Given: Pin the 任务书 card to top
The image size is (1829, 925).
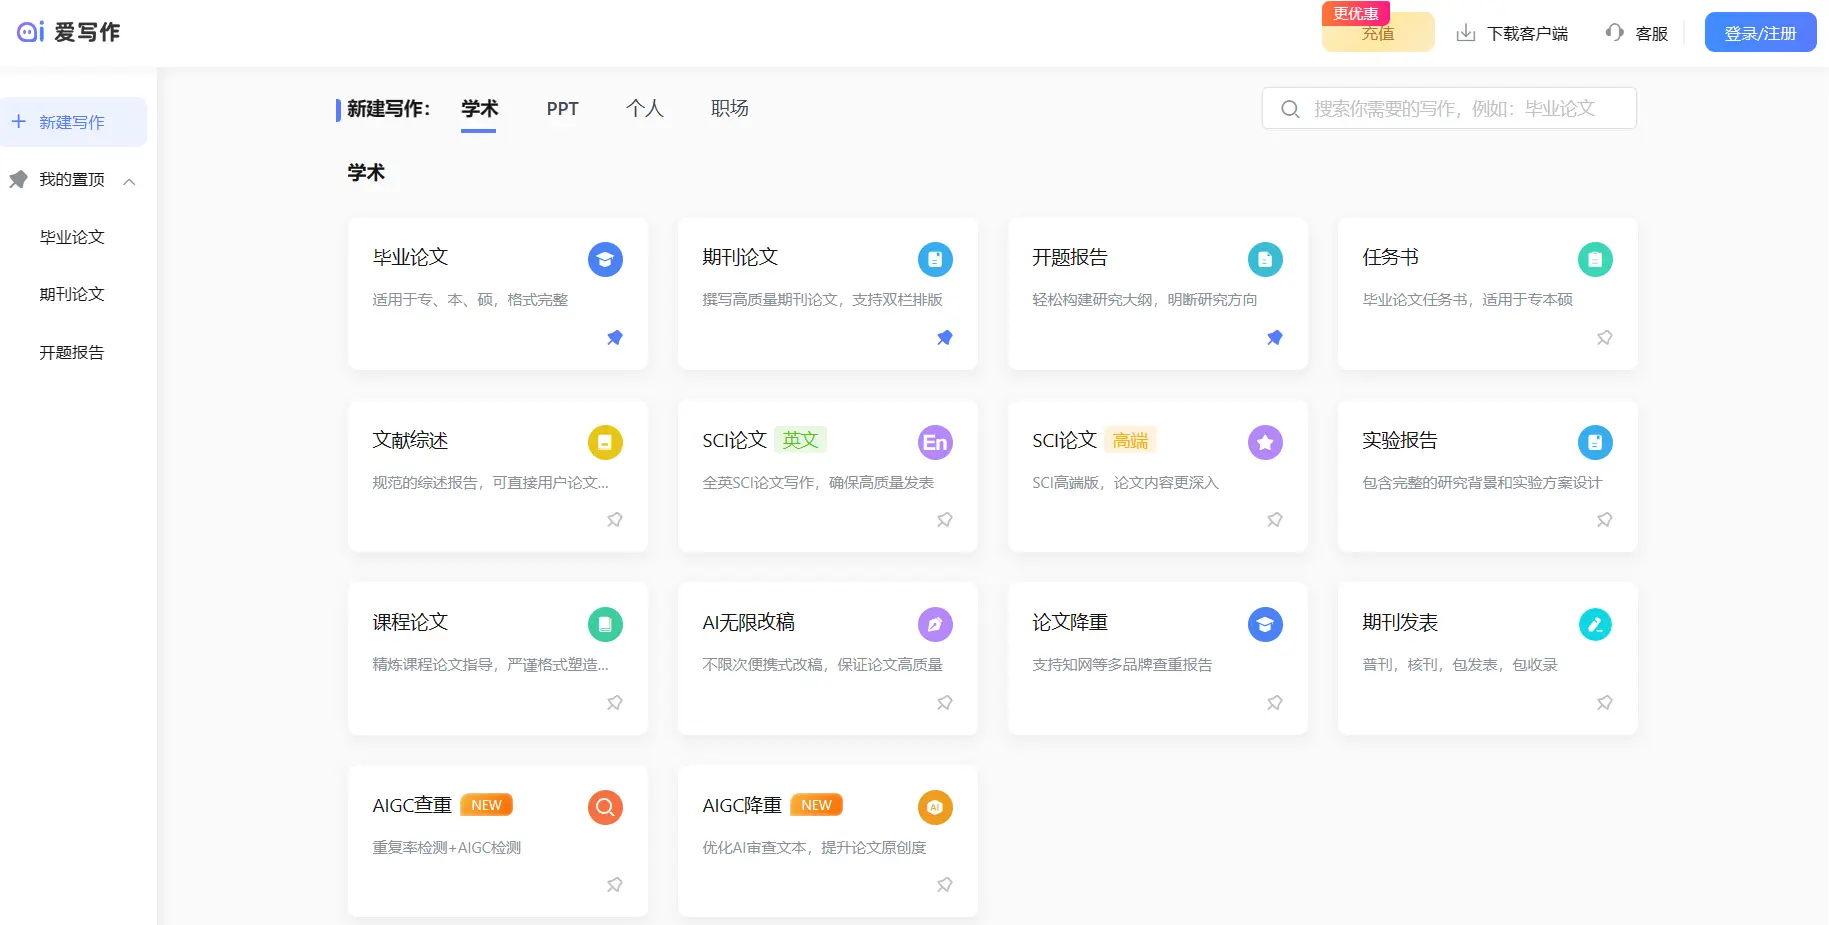Looking at the screenshot, I should click(x=1604, y=338).
